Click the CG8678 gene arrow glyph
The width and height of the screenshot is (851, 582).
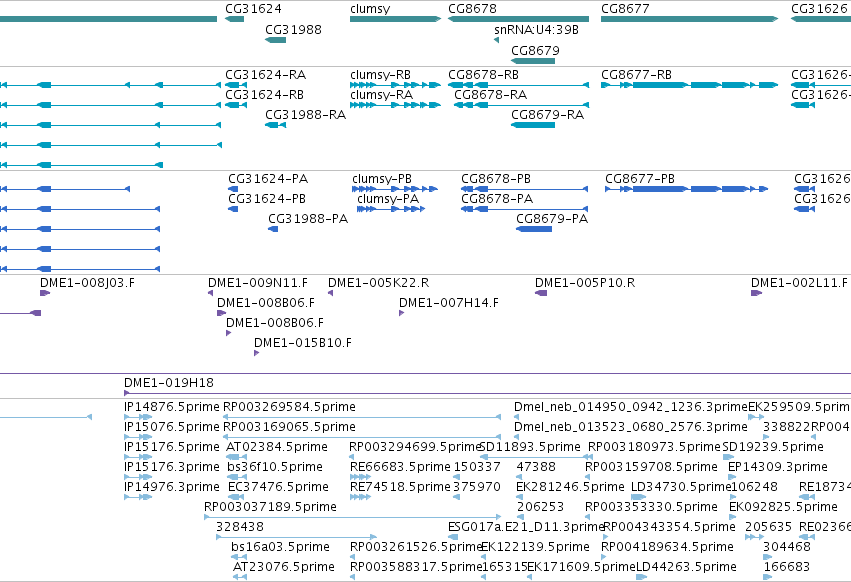[518, 19]
